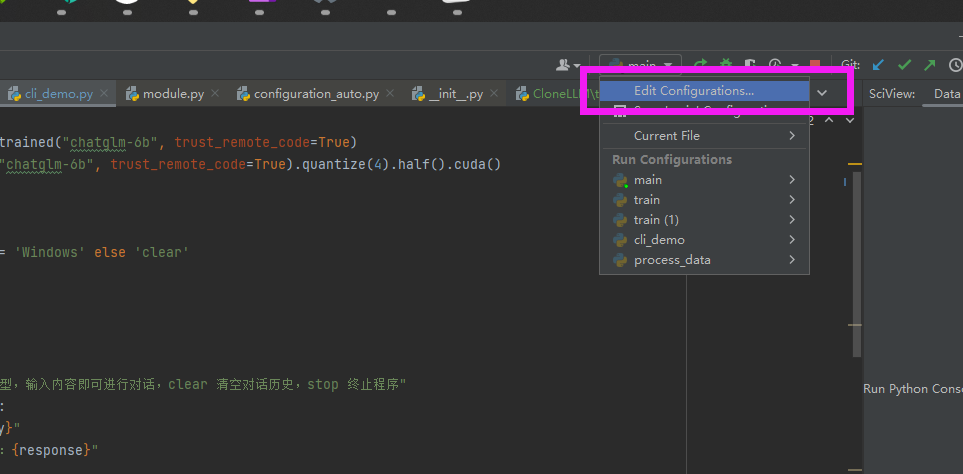Open the main run configuration selector
963x474 pixels.
641,64
